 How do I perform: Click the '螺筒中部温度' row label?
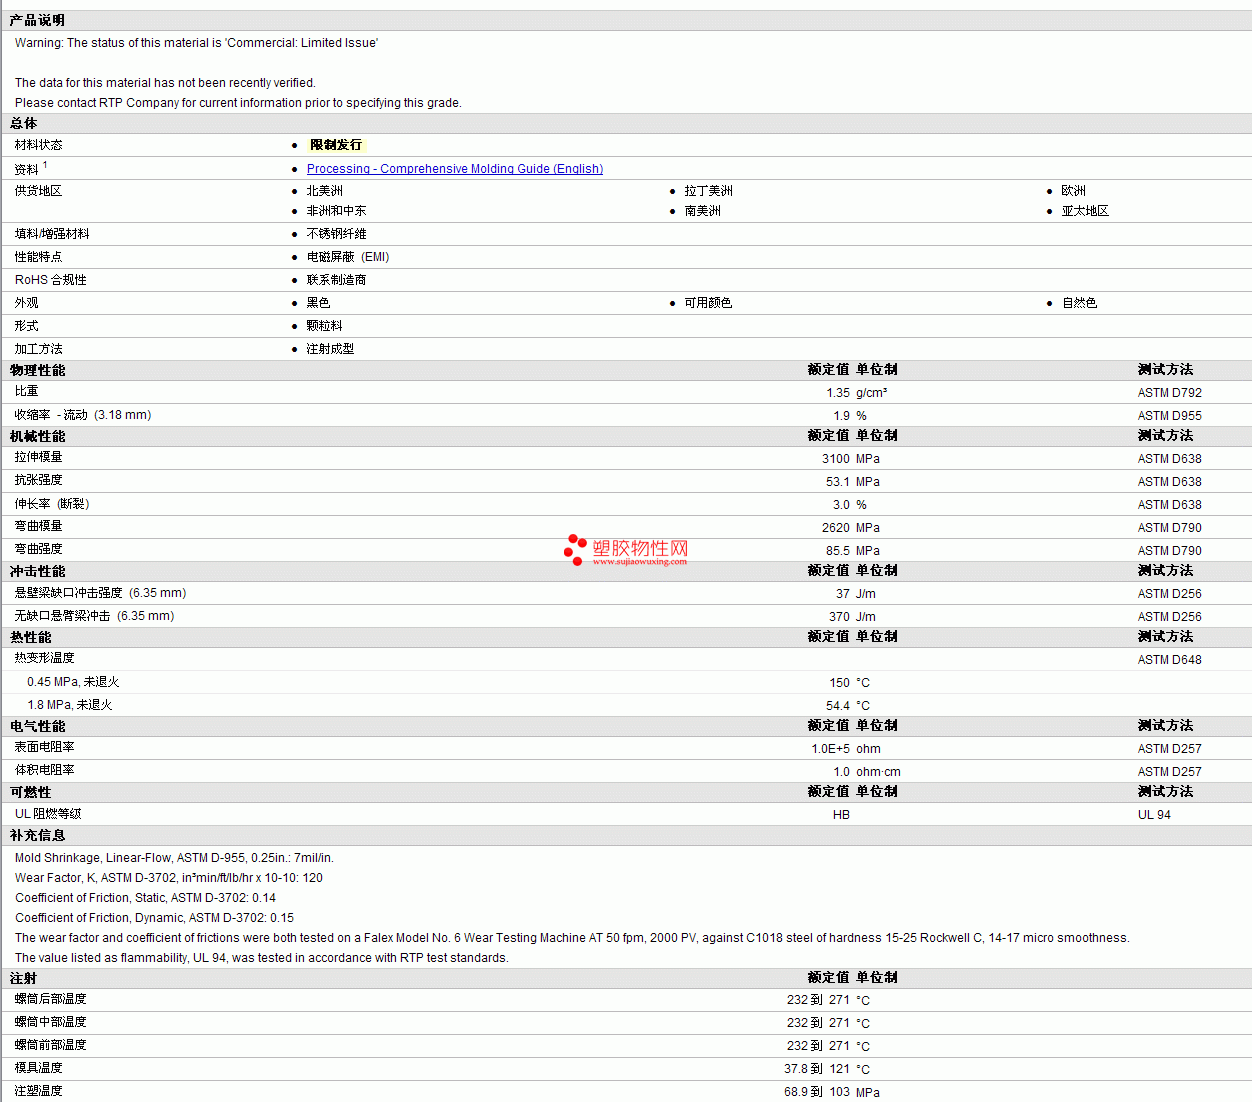point(51,1022)
